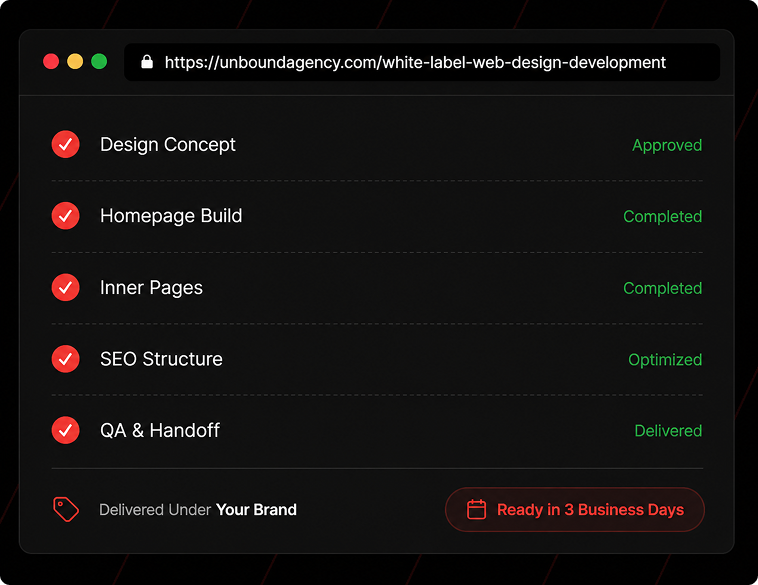This screenshot has width=758, height=585.
Task: Click the Optimized status label
Action: click(x=665, y=360)
